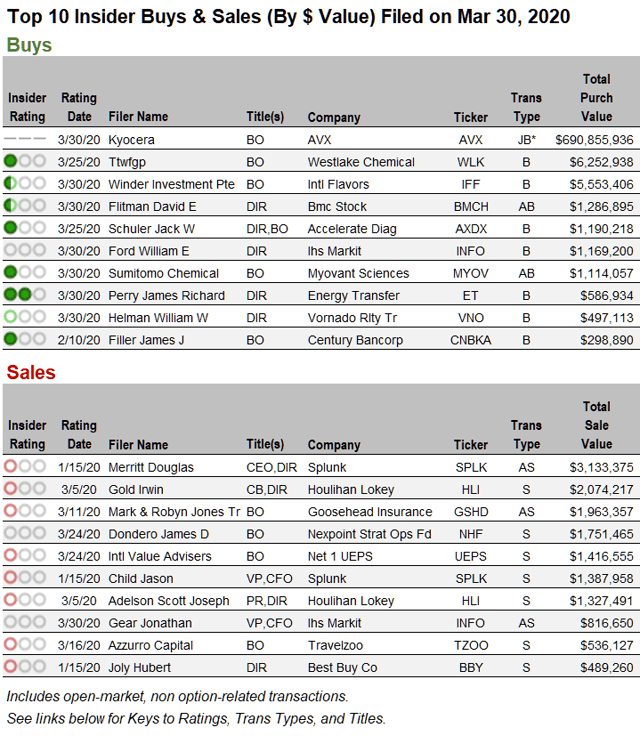Click the red rating circles for Merritt Douglas
This screenshot has height=736, width=640.
click(x=25, y=467)
